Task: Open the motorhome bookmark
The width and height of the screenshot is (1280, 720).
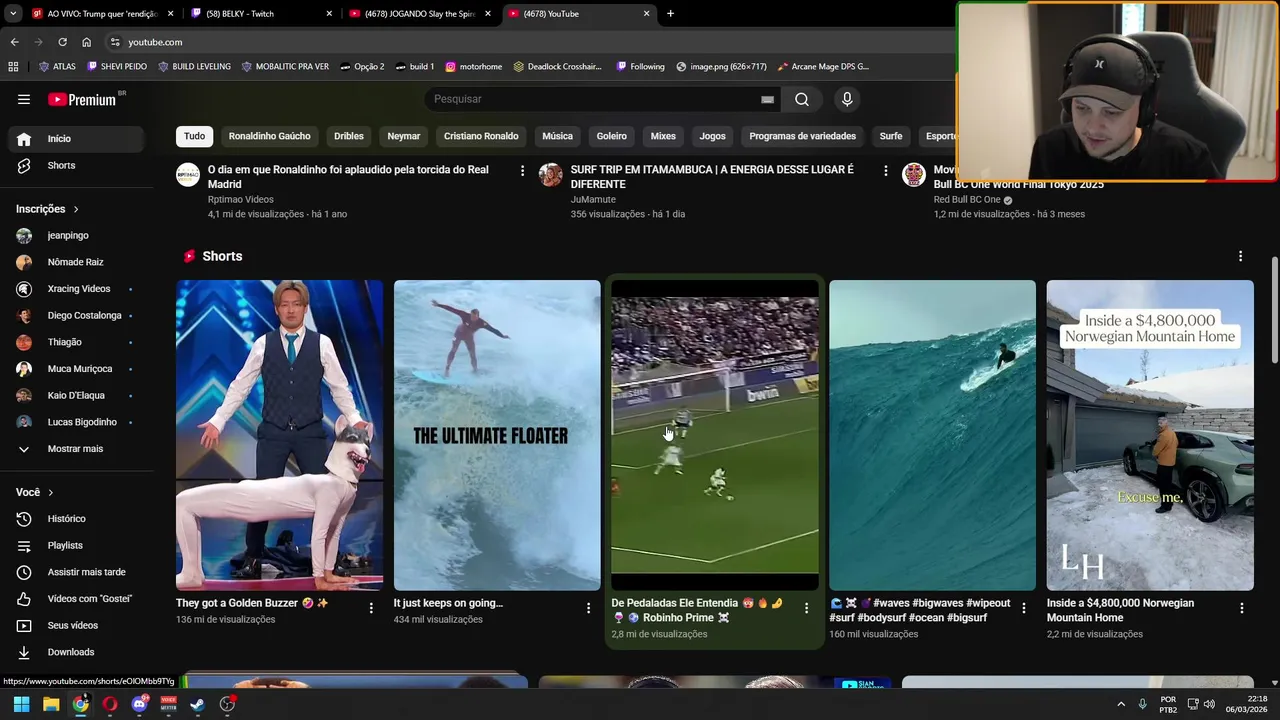Action: coord(474,67)
